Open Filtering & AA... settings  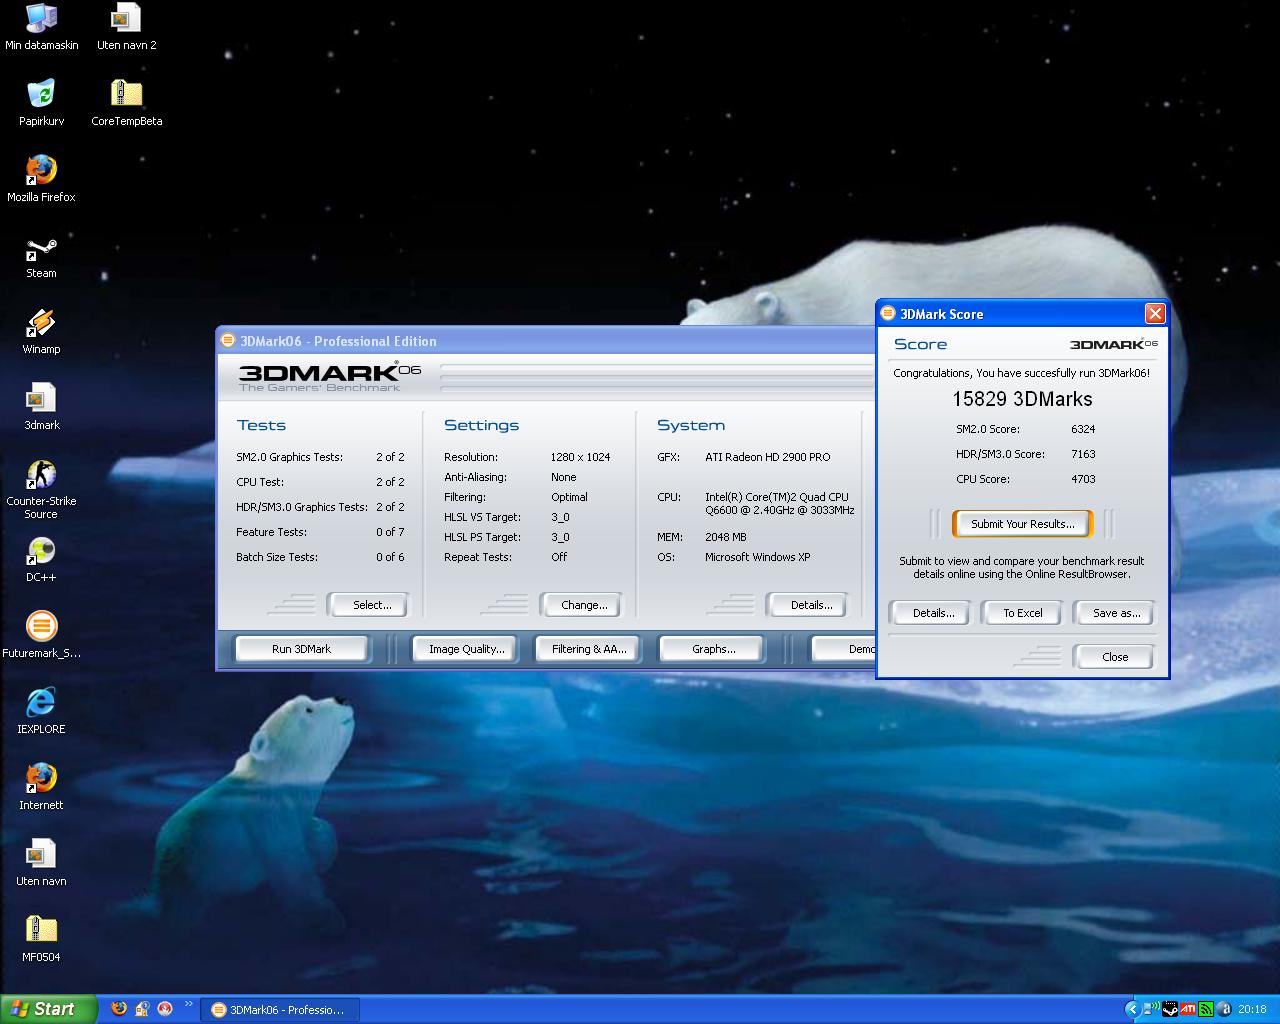[x=589, y=649]
